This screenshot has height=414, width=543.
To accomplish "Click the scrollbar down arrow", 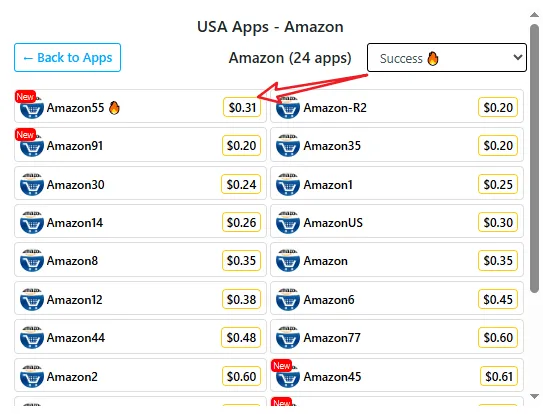I will click(534, 396).
